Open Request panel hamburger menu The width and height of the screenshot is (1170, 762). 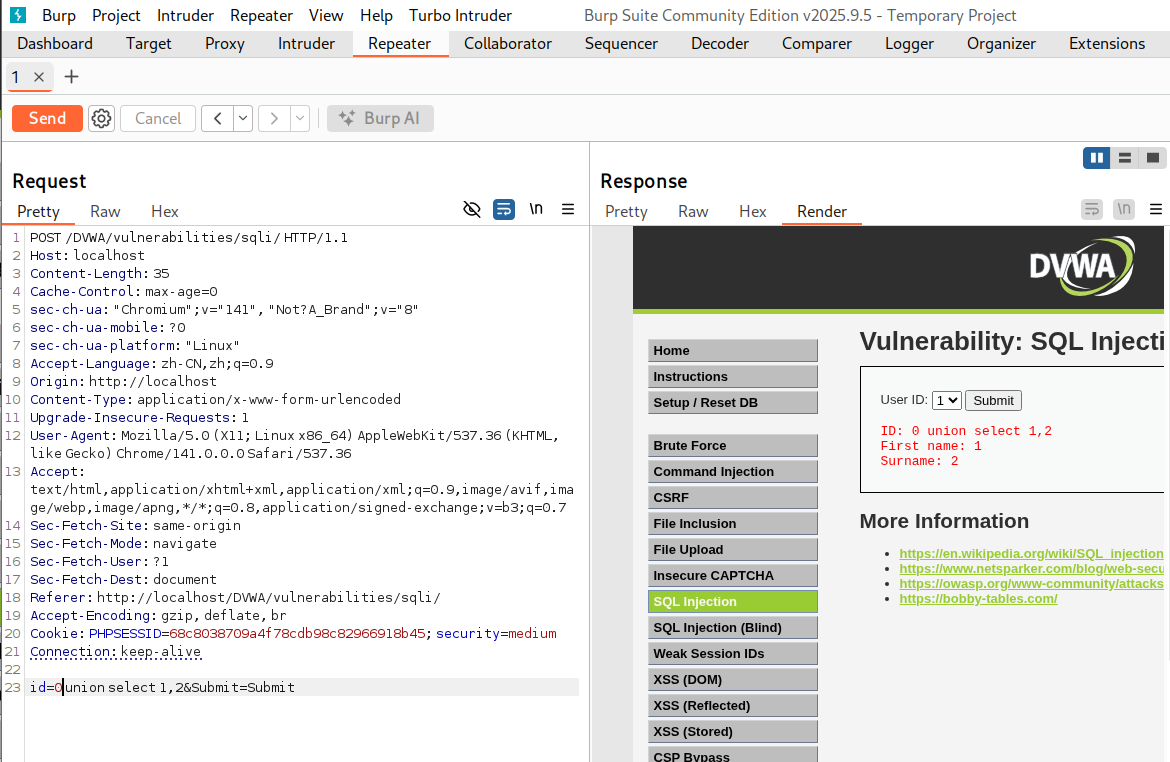coord(568,209)
